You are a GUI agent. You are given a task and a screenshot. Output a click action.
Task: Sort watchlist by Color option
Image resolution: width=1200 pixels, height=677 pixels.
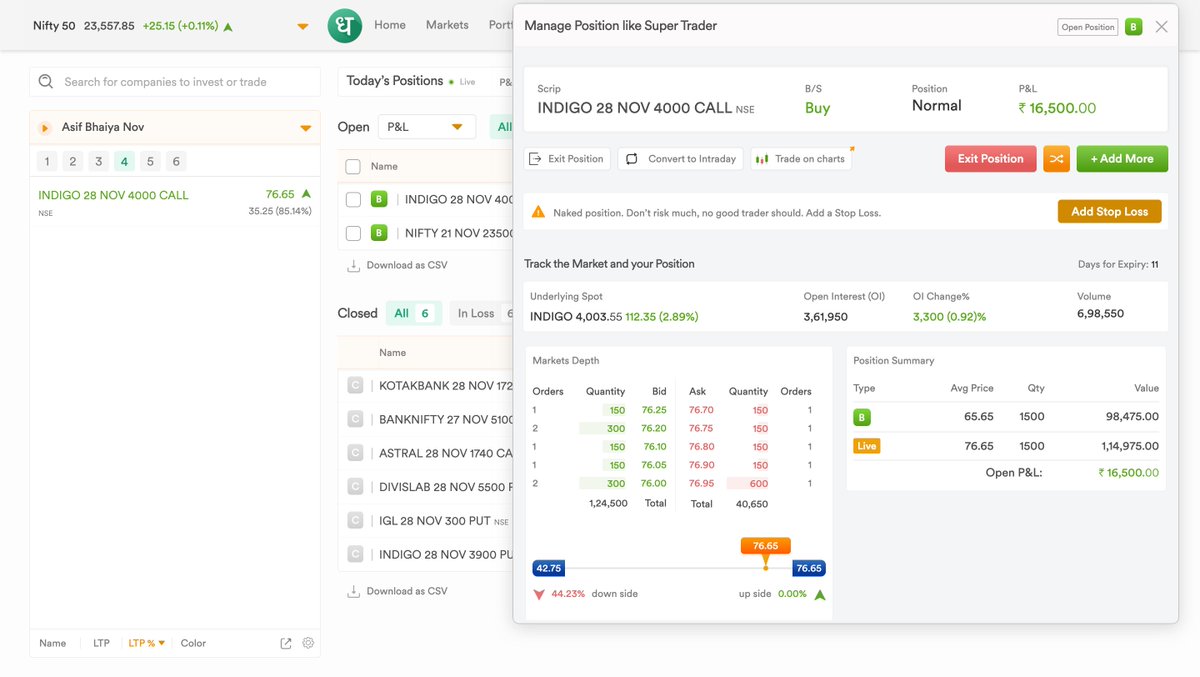tap(193, 643)
